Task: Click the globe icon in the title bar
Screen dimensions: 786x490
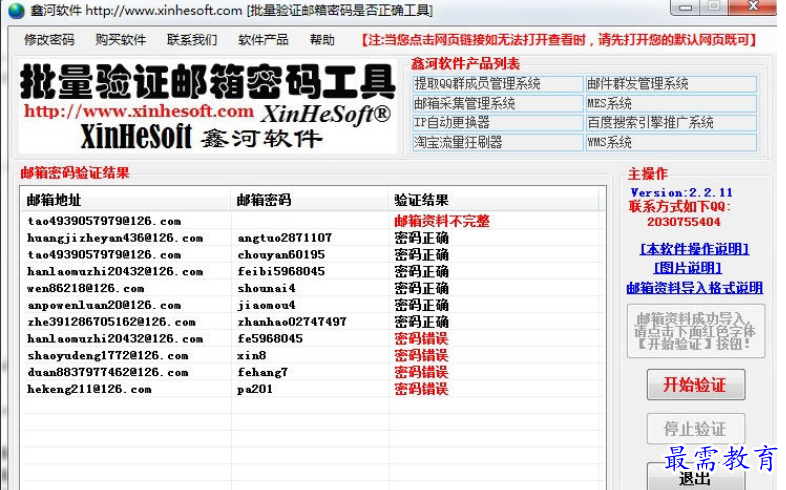Action: (x=16, y=10)
